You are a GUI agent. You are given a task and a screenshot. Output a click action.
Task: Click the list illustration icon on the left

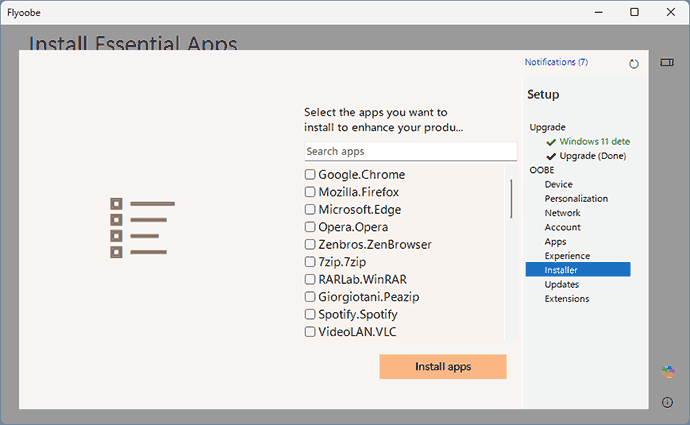(142, 228)
